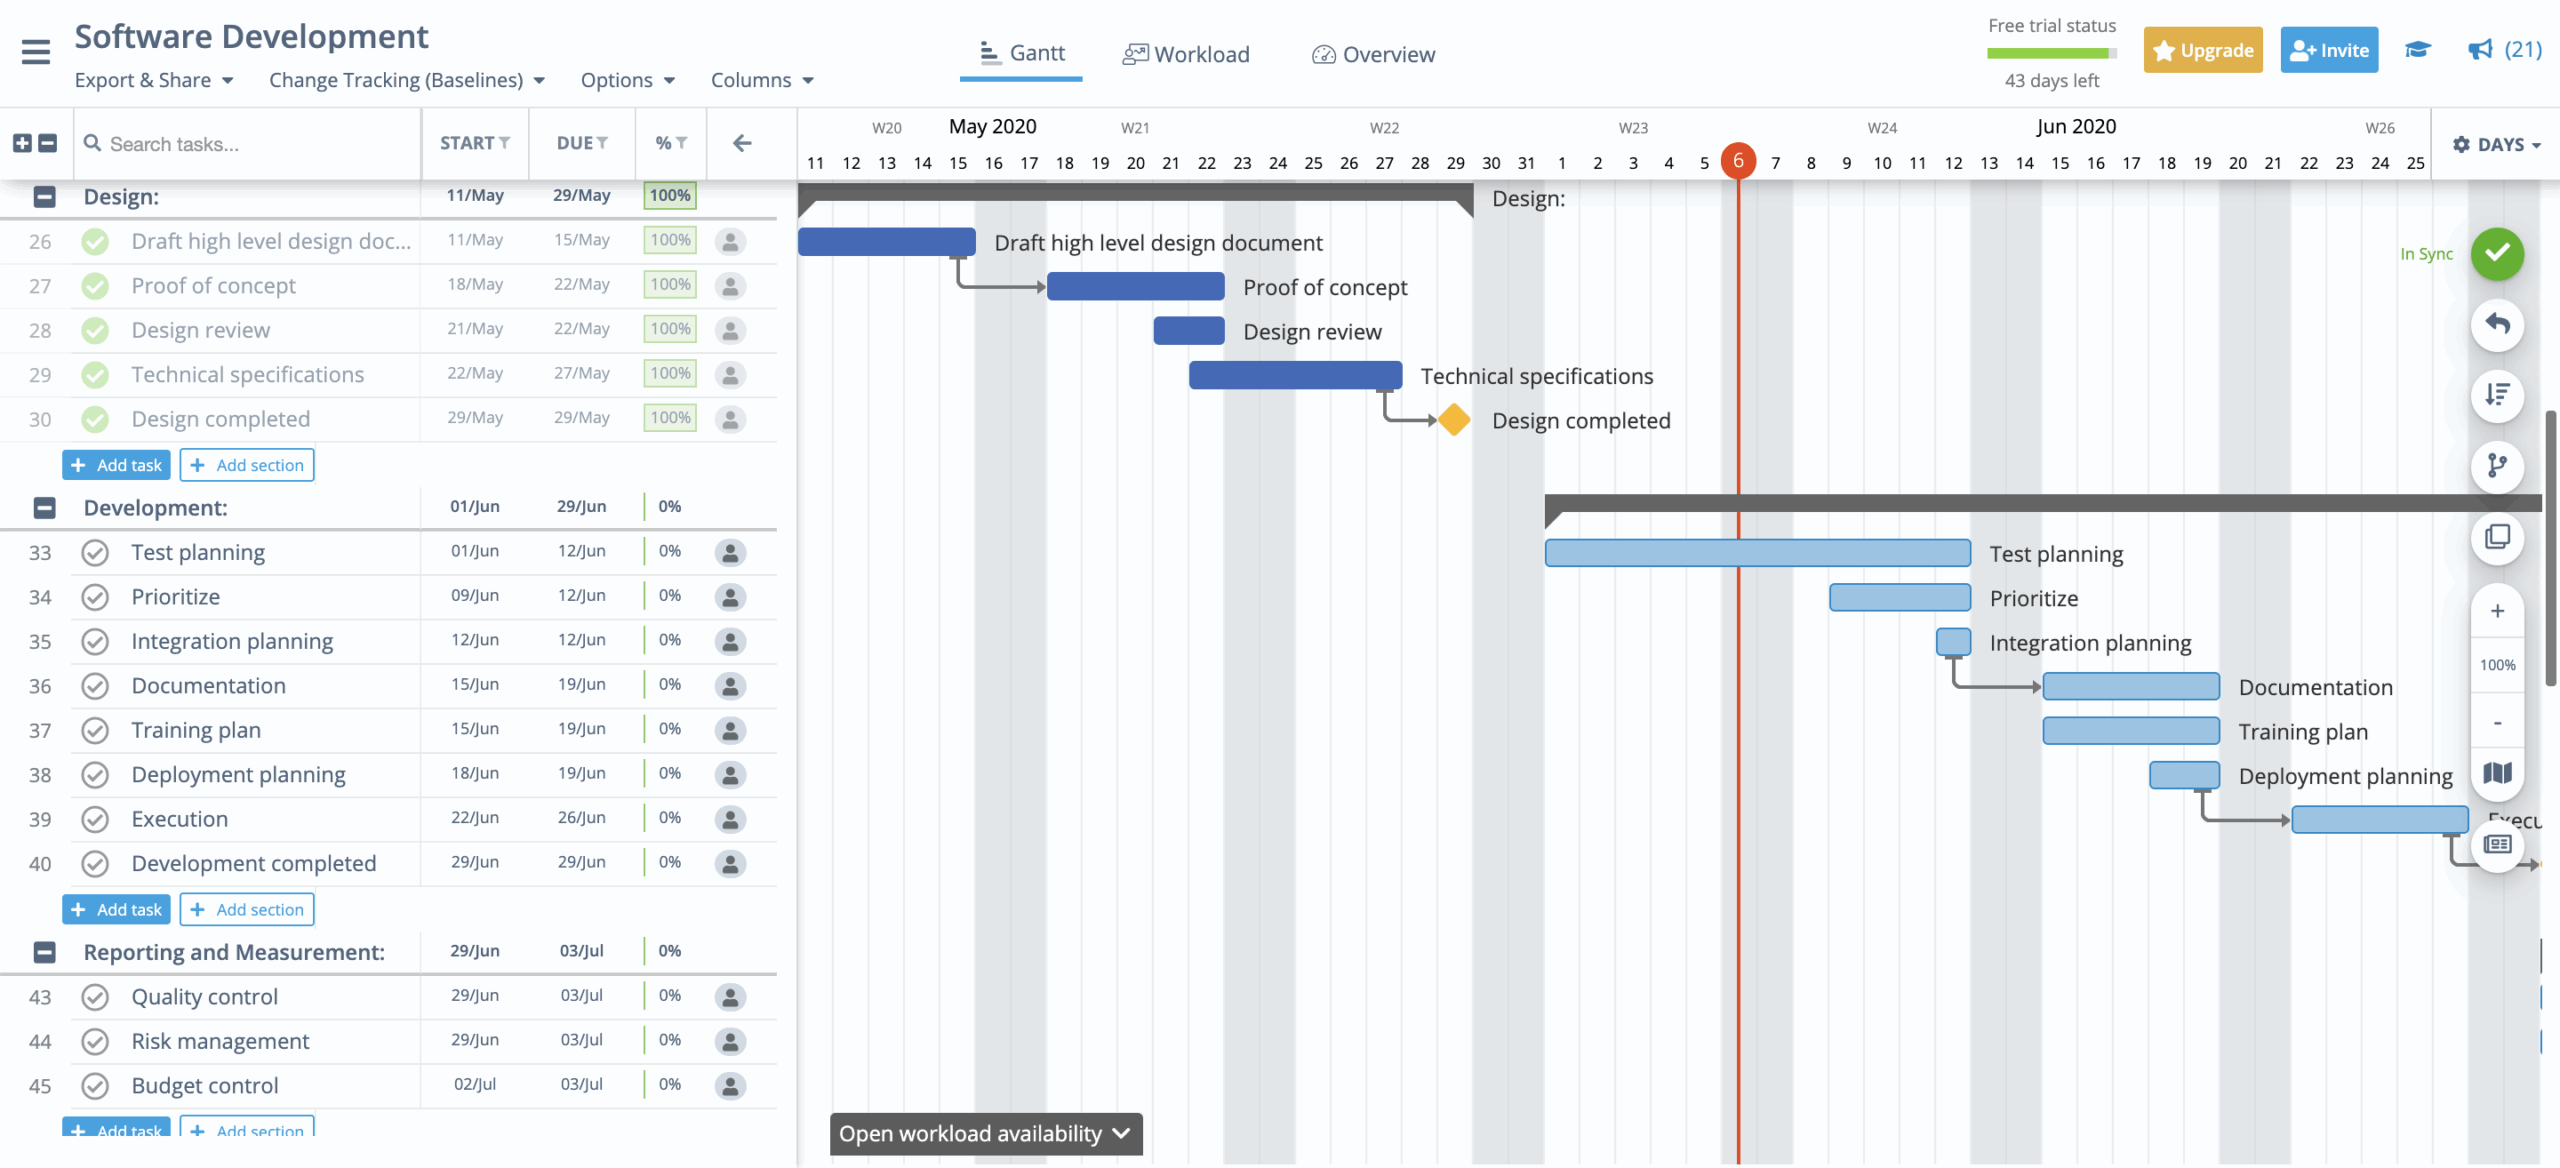Click the Upgrade button
The width and height of the screenshot is (2560, 1168).
pyautogui.click(x=2203, y=50)
